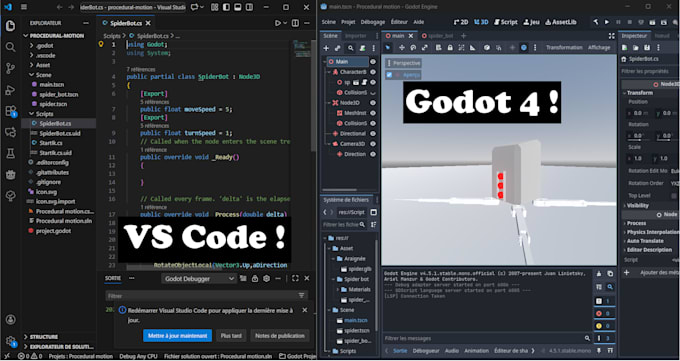Click Plus tard button in update notification
The image size is (680, 361).
231,335
